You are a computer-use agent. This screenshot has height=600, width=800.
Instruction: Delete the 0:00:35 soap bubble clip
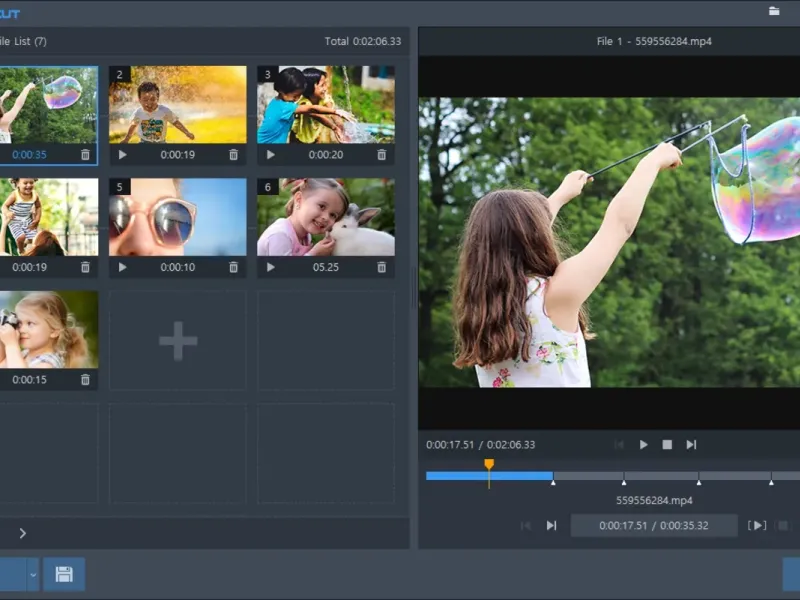click(x=85, y=155)
